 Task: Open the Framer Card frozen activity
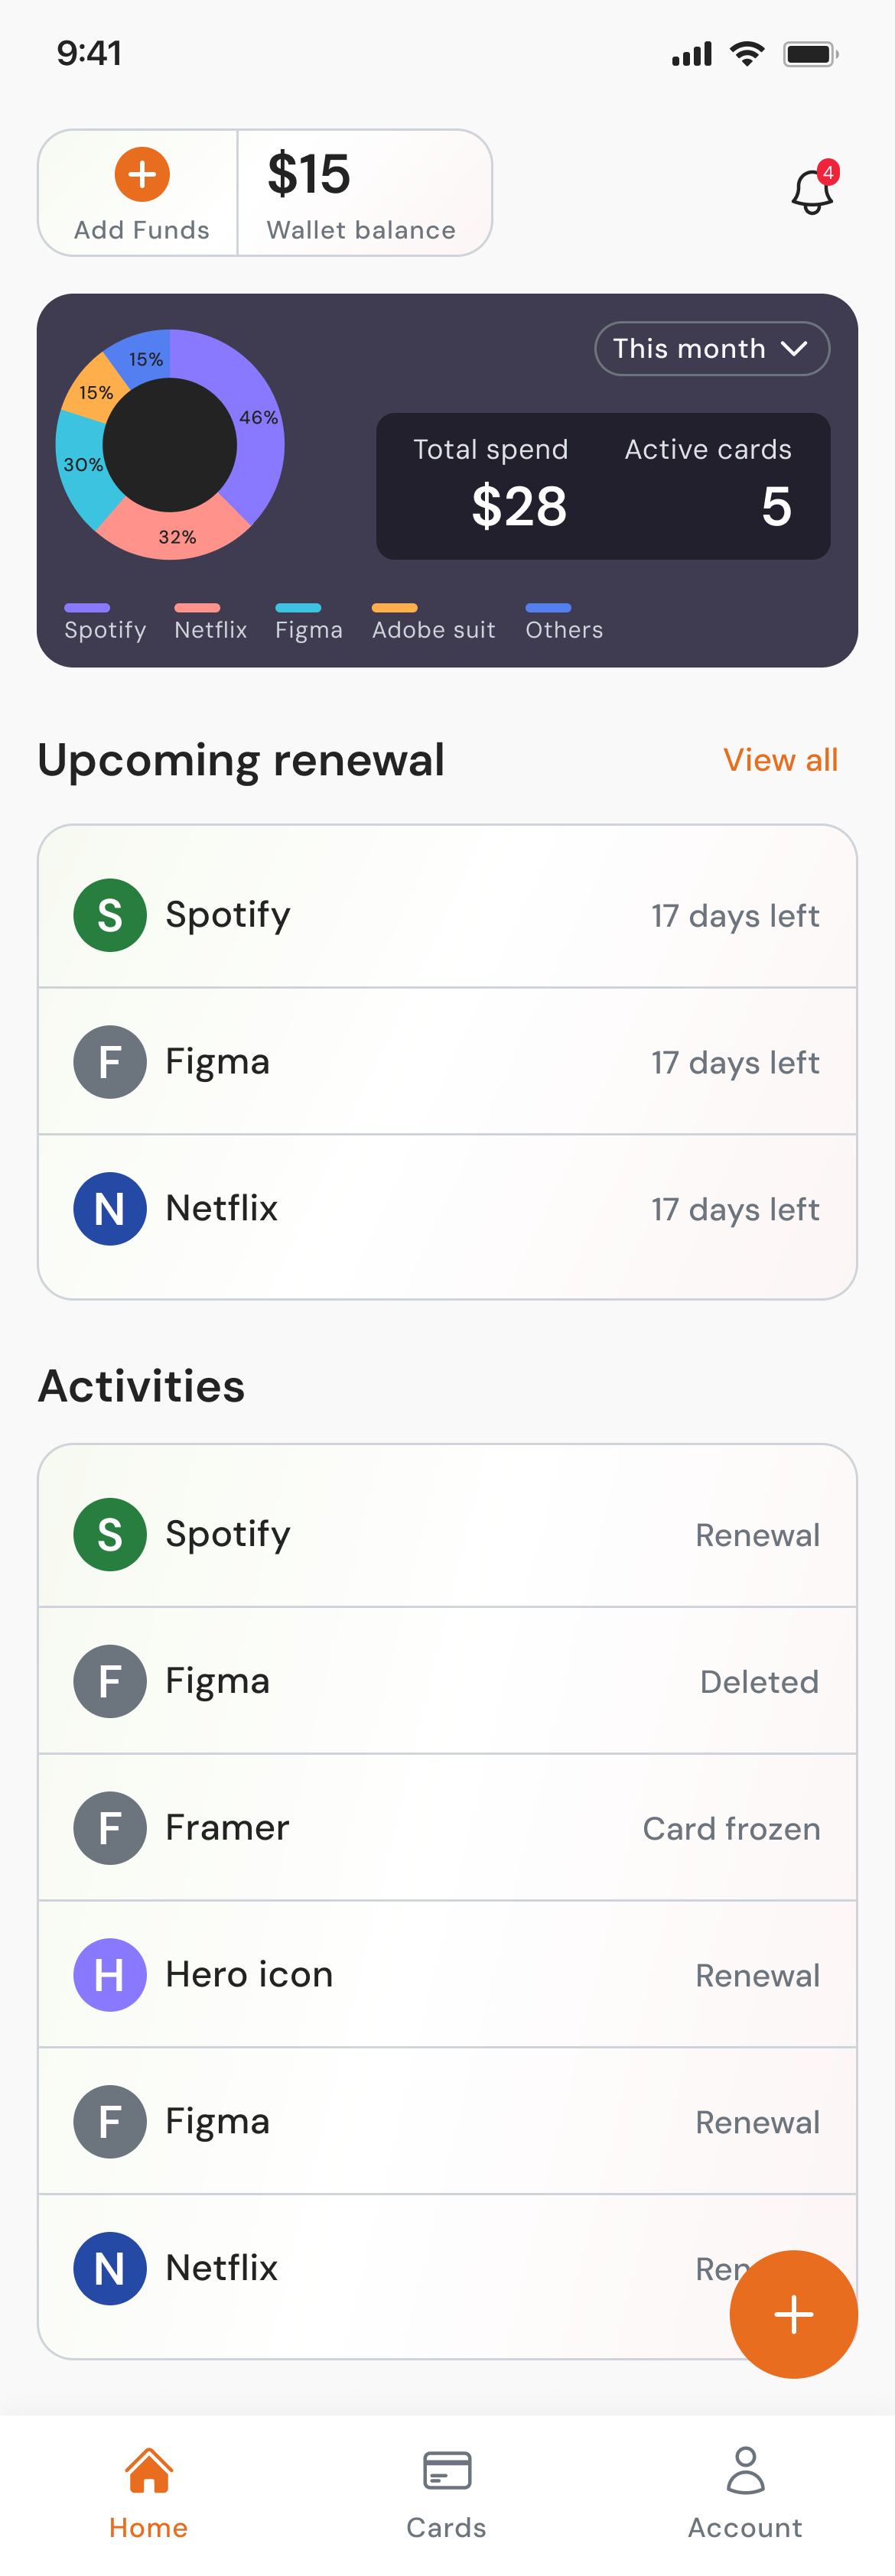click(447, 1827)
